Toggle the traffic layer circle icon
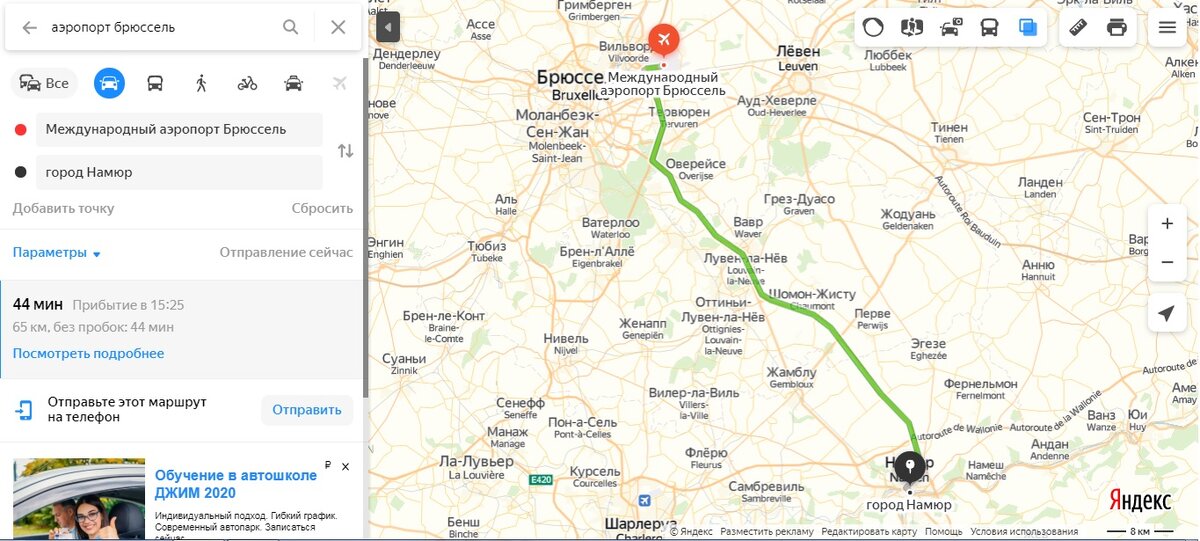Viewport: 1200px width, 541px height. coord(873,28)
